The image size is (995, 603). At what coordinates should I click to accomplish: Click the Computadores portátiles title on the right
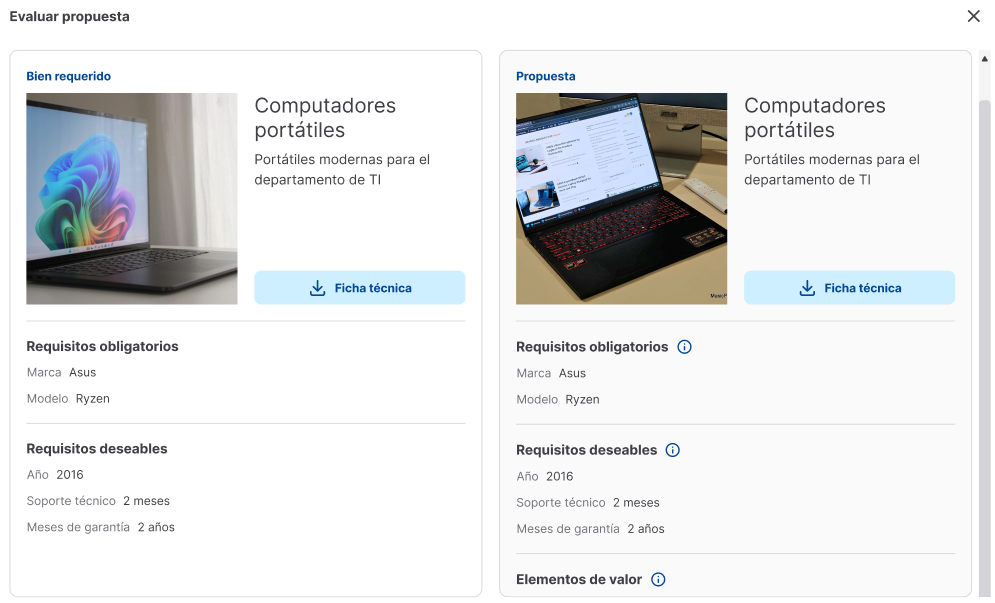[x=814, y=117]
